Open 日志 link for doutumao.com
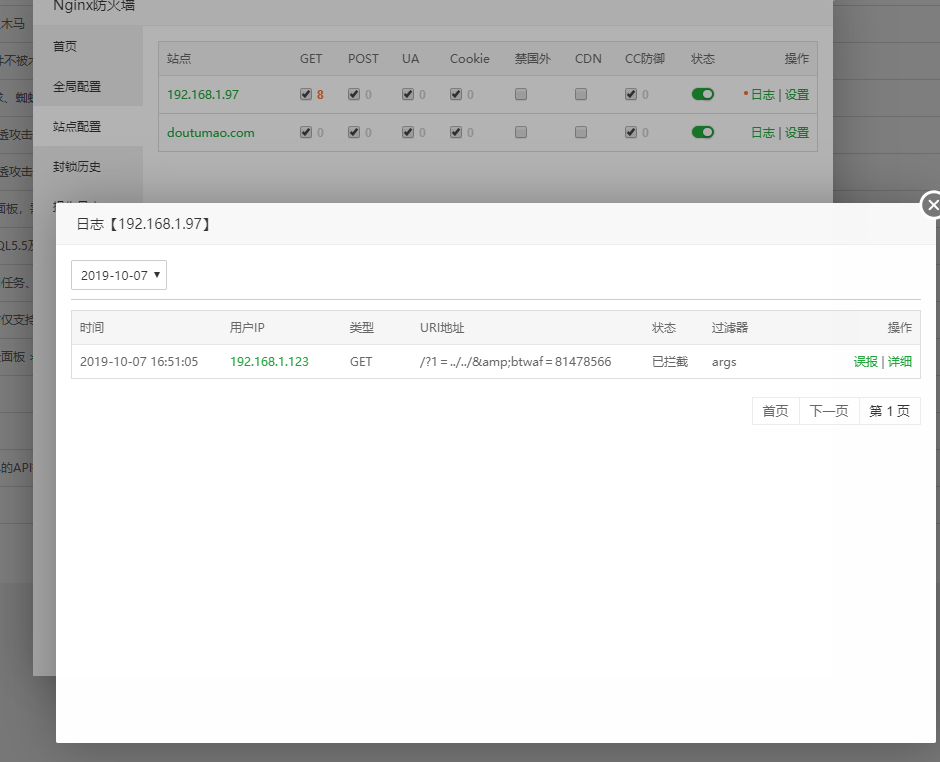This screenshot has height=762, width=940. point(763,132)
